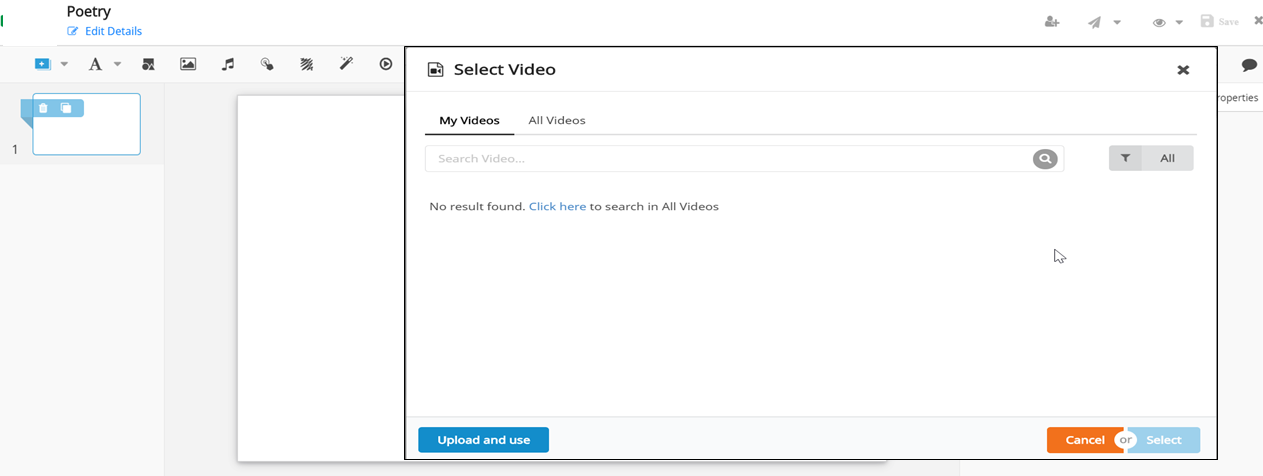Toggle the preview eye icon
Screen dimensions: 1263x476
coord(1159,22)
